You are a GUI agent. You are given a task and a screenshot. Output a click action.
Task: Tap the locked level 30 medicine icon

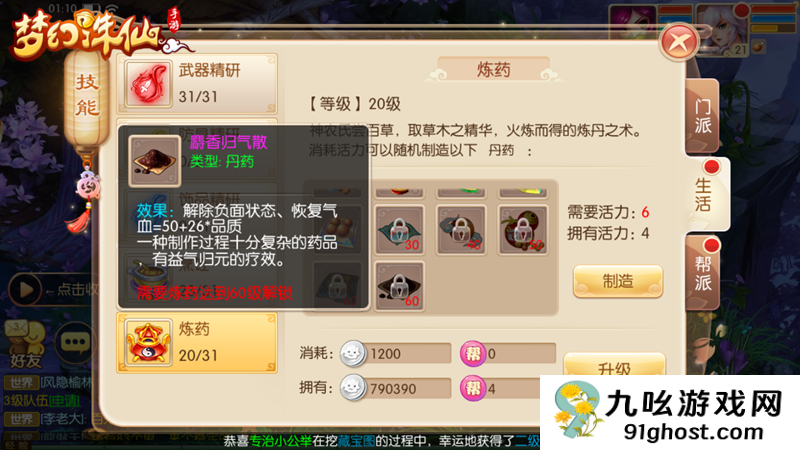399,230
